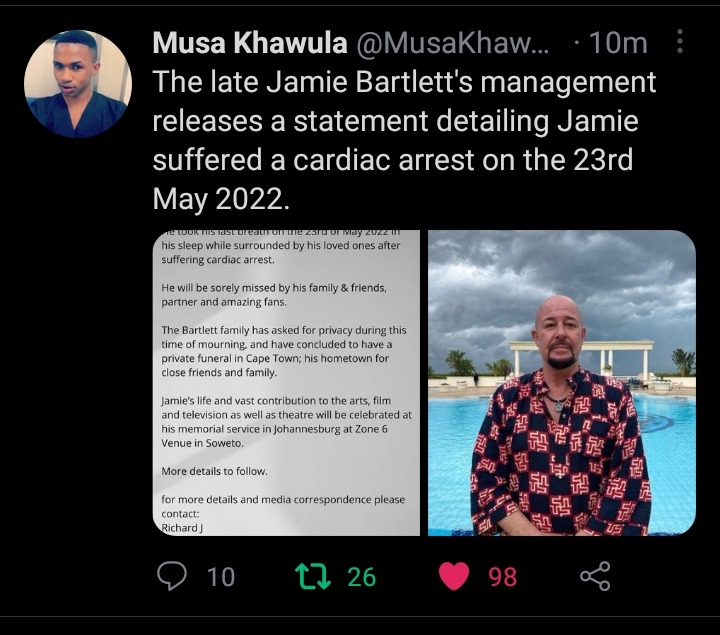Click the 'private funeral in Cape Town' line
This screenshot has height=635, width=720.
[x=275, y=358]
